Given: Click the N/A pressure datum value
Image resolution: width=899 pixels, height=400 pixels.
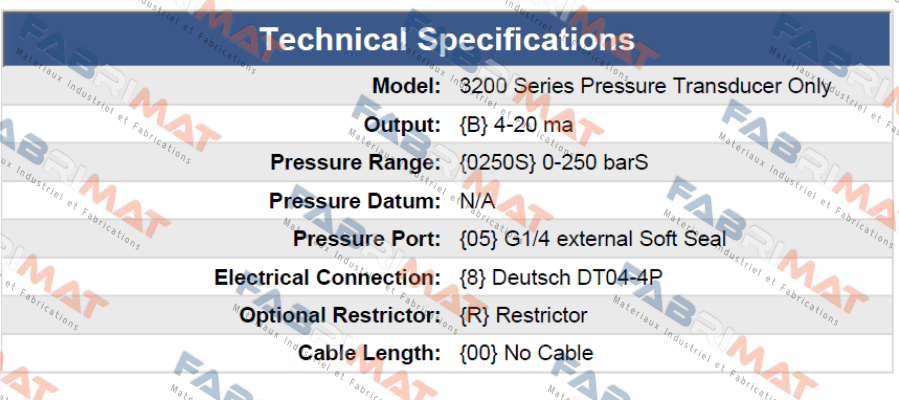Looking at the screenshot, I should [x=478, y=201].
